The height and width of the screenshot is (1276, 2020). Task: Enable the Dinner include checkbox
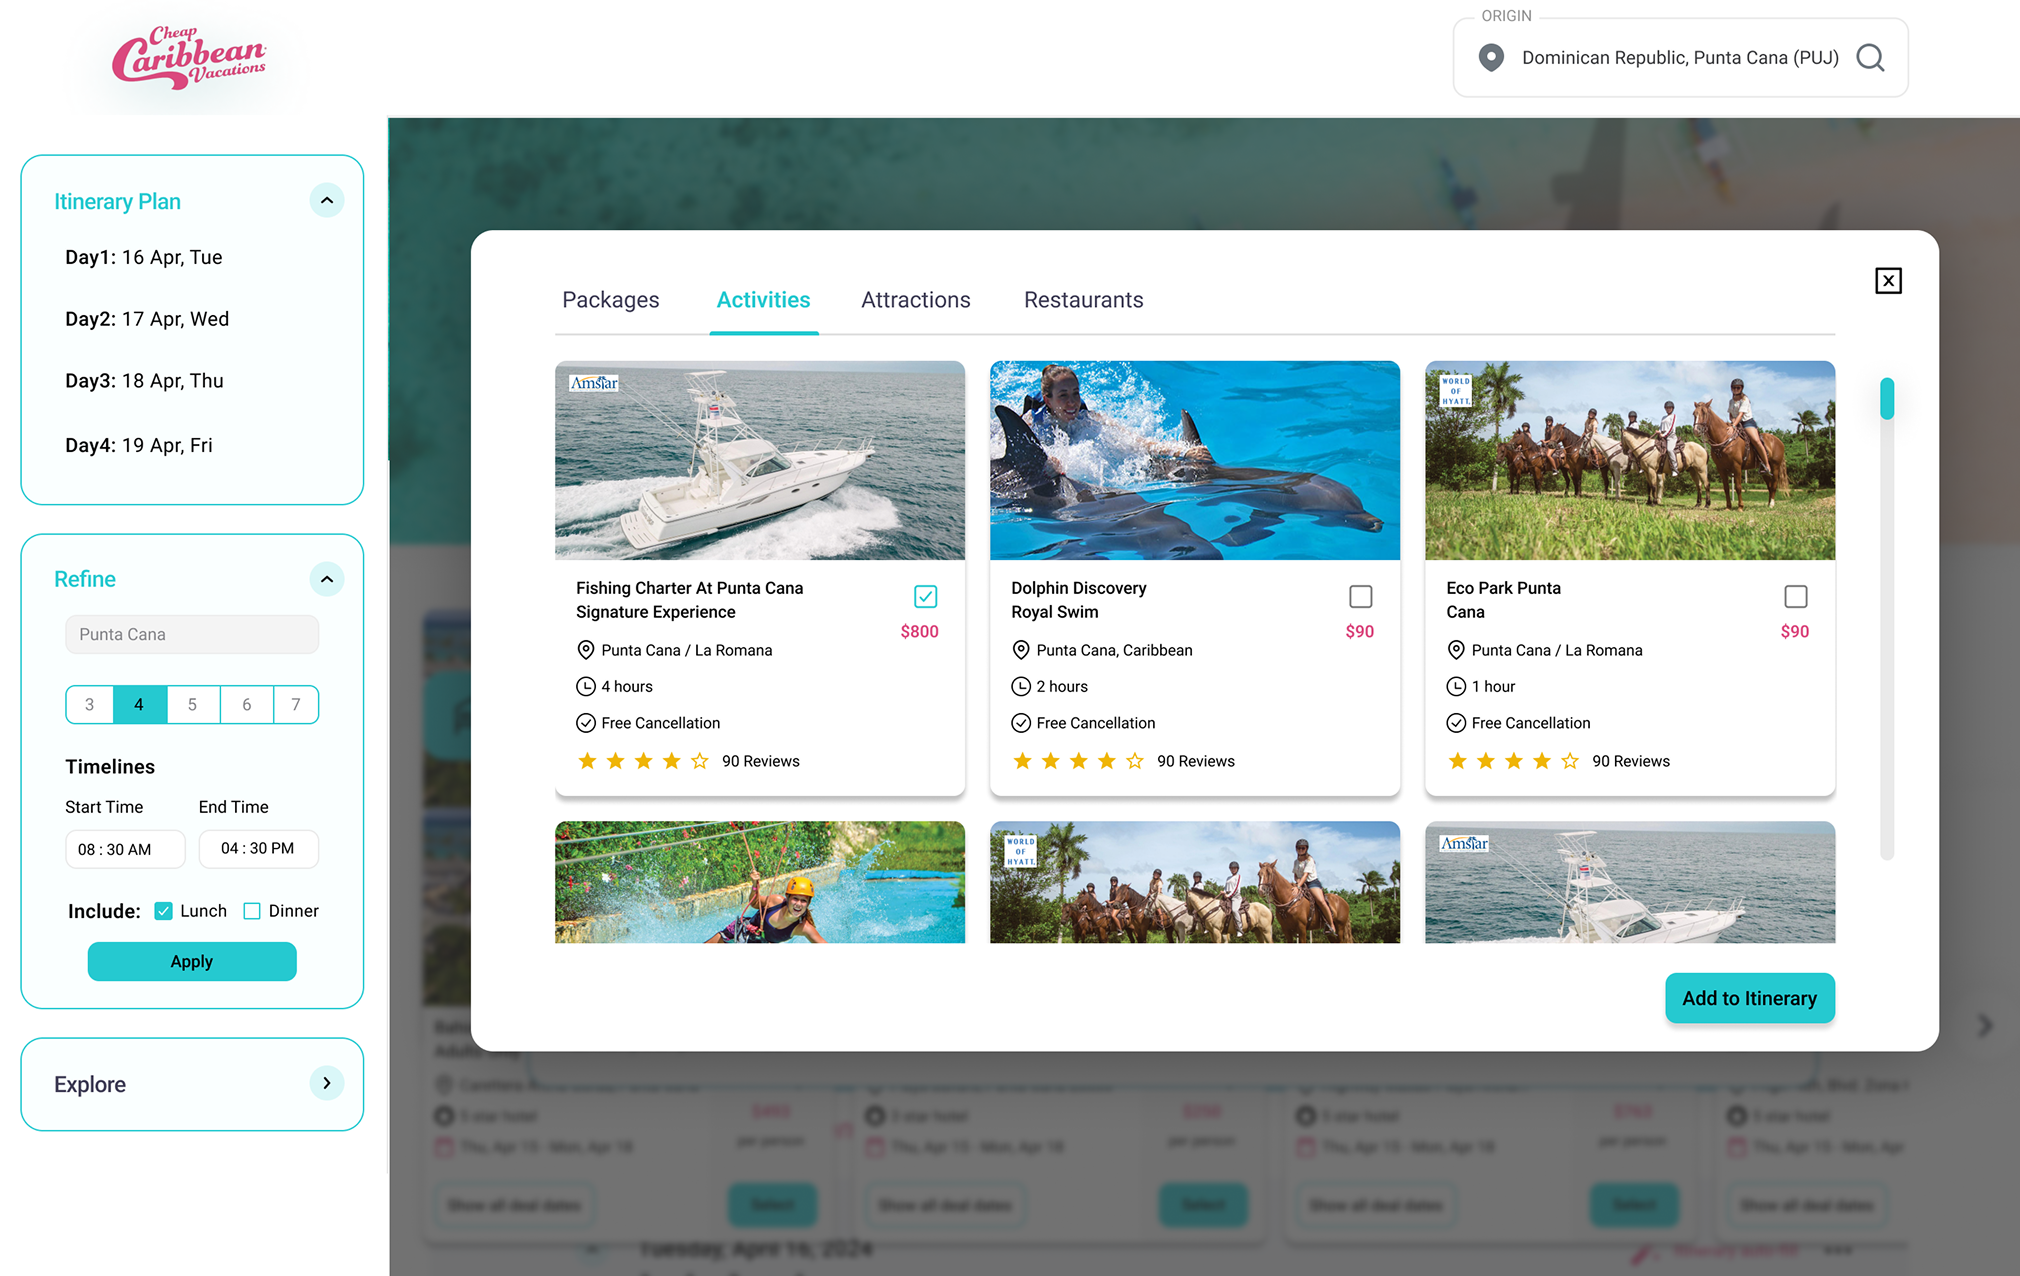point(252,911)
